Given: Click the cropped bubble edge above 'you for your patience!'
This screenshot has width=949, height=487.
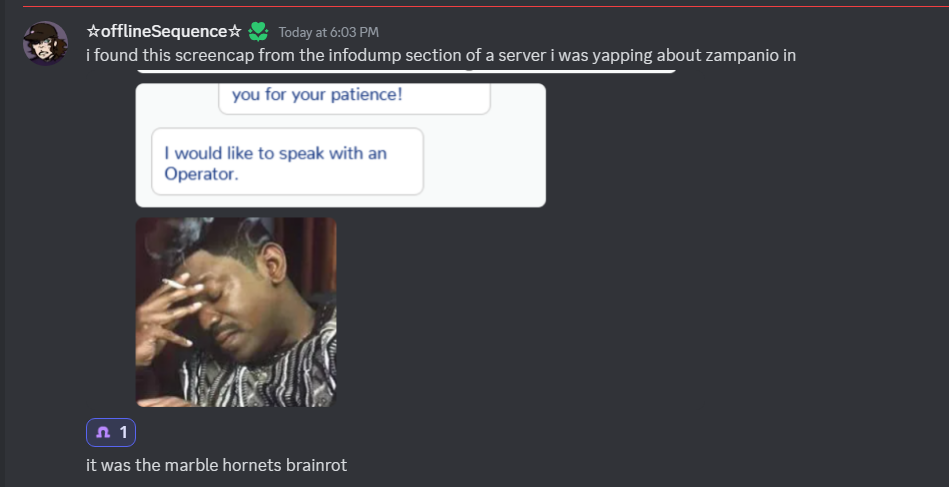Looking at the screenshot, I should (x=406, y=71).
